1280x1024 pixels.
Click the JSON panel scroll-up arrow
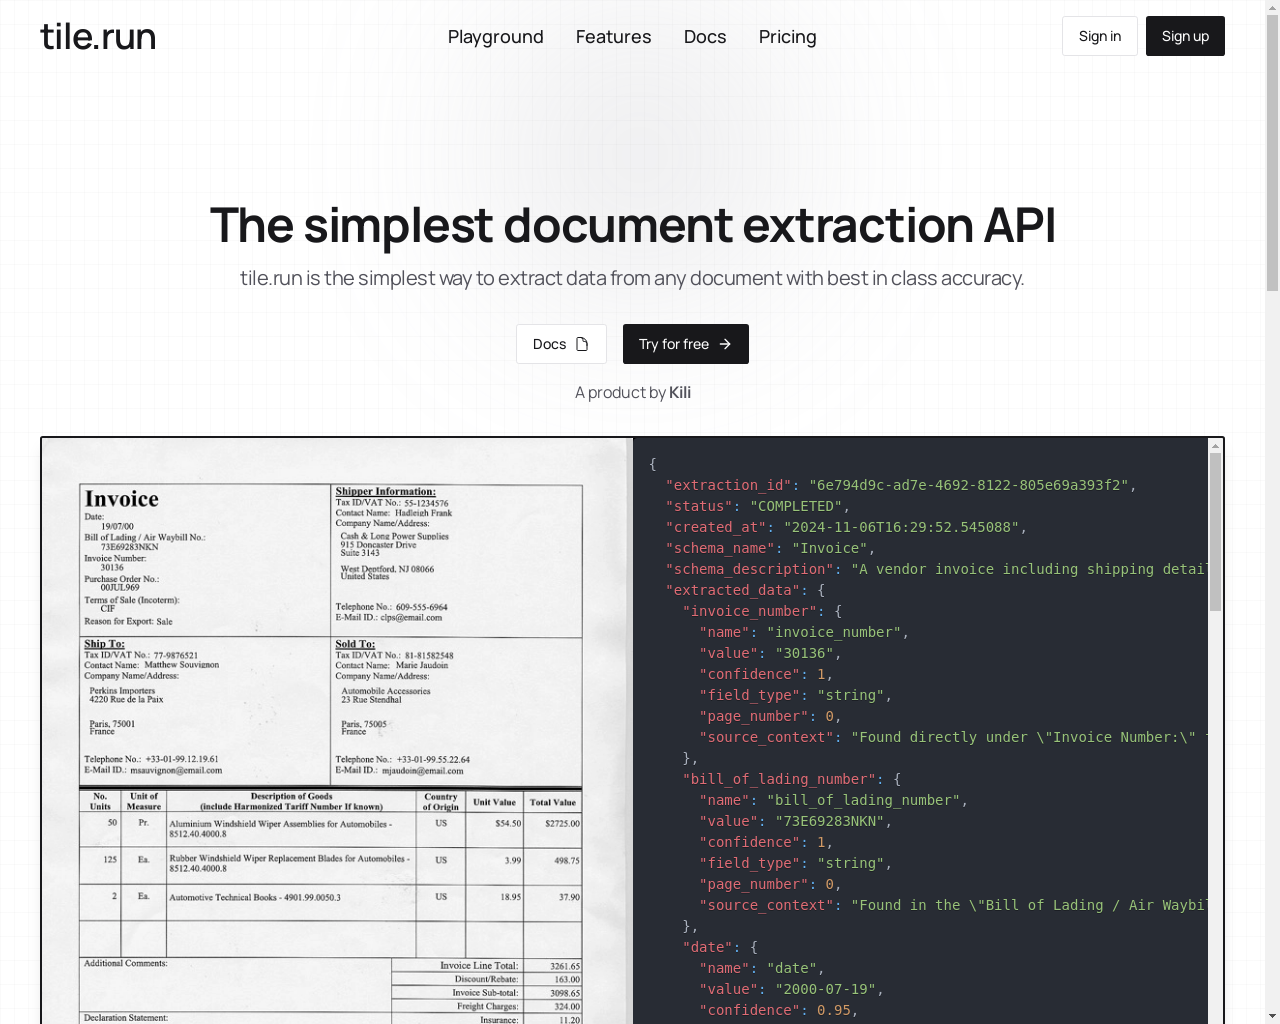coord(1215,446)
